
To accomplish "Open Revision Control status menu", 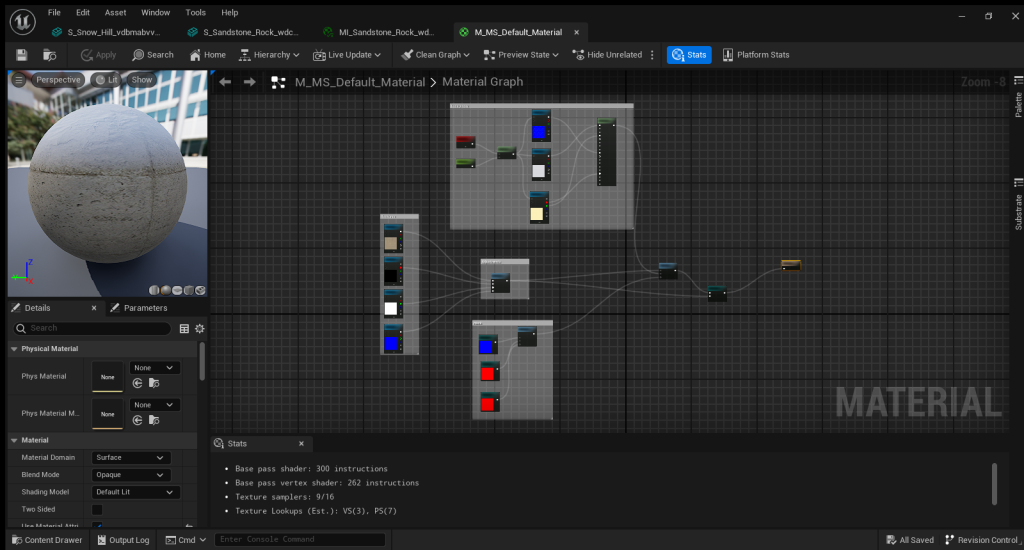I will [982, 540].
